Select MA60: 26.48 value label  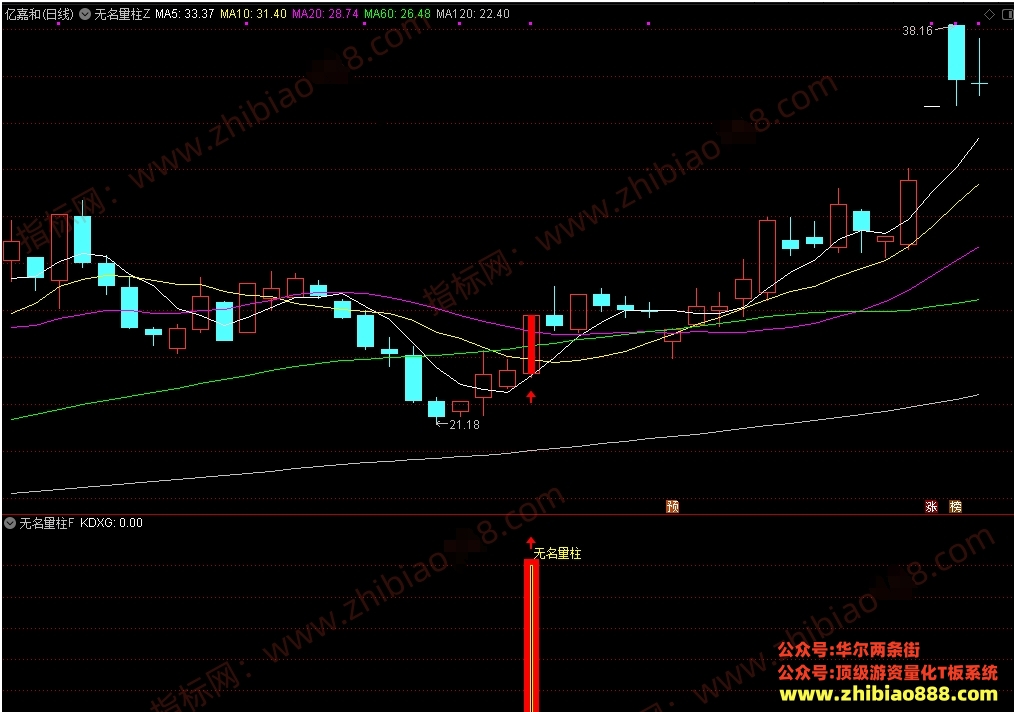click(397, 14)
